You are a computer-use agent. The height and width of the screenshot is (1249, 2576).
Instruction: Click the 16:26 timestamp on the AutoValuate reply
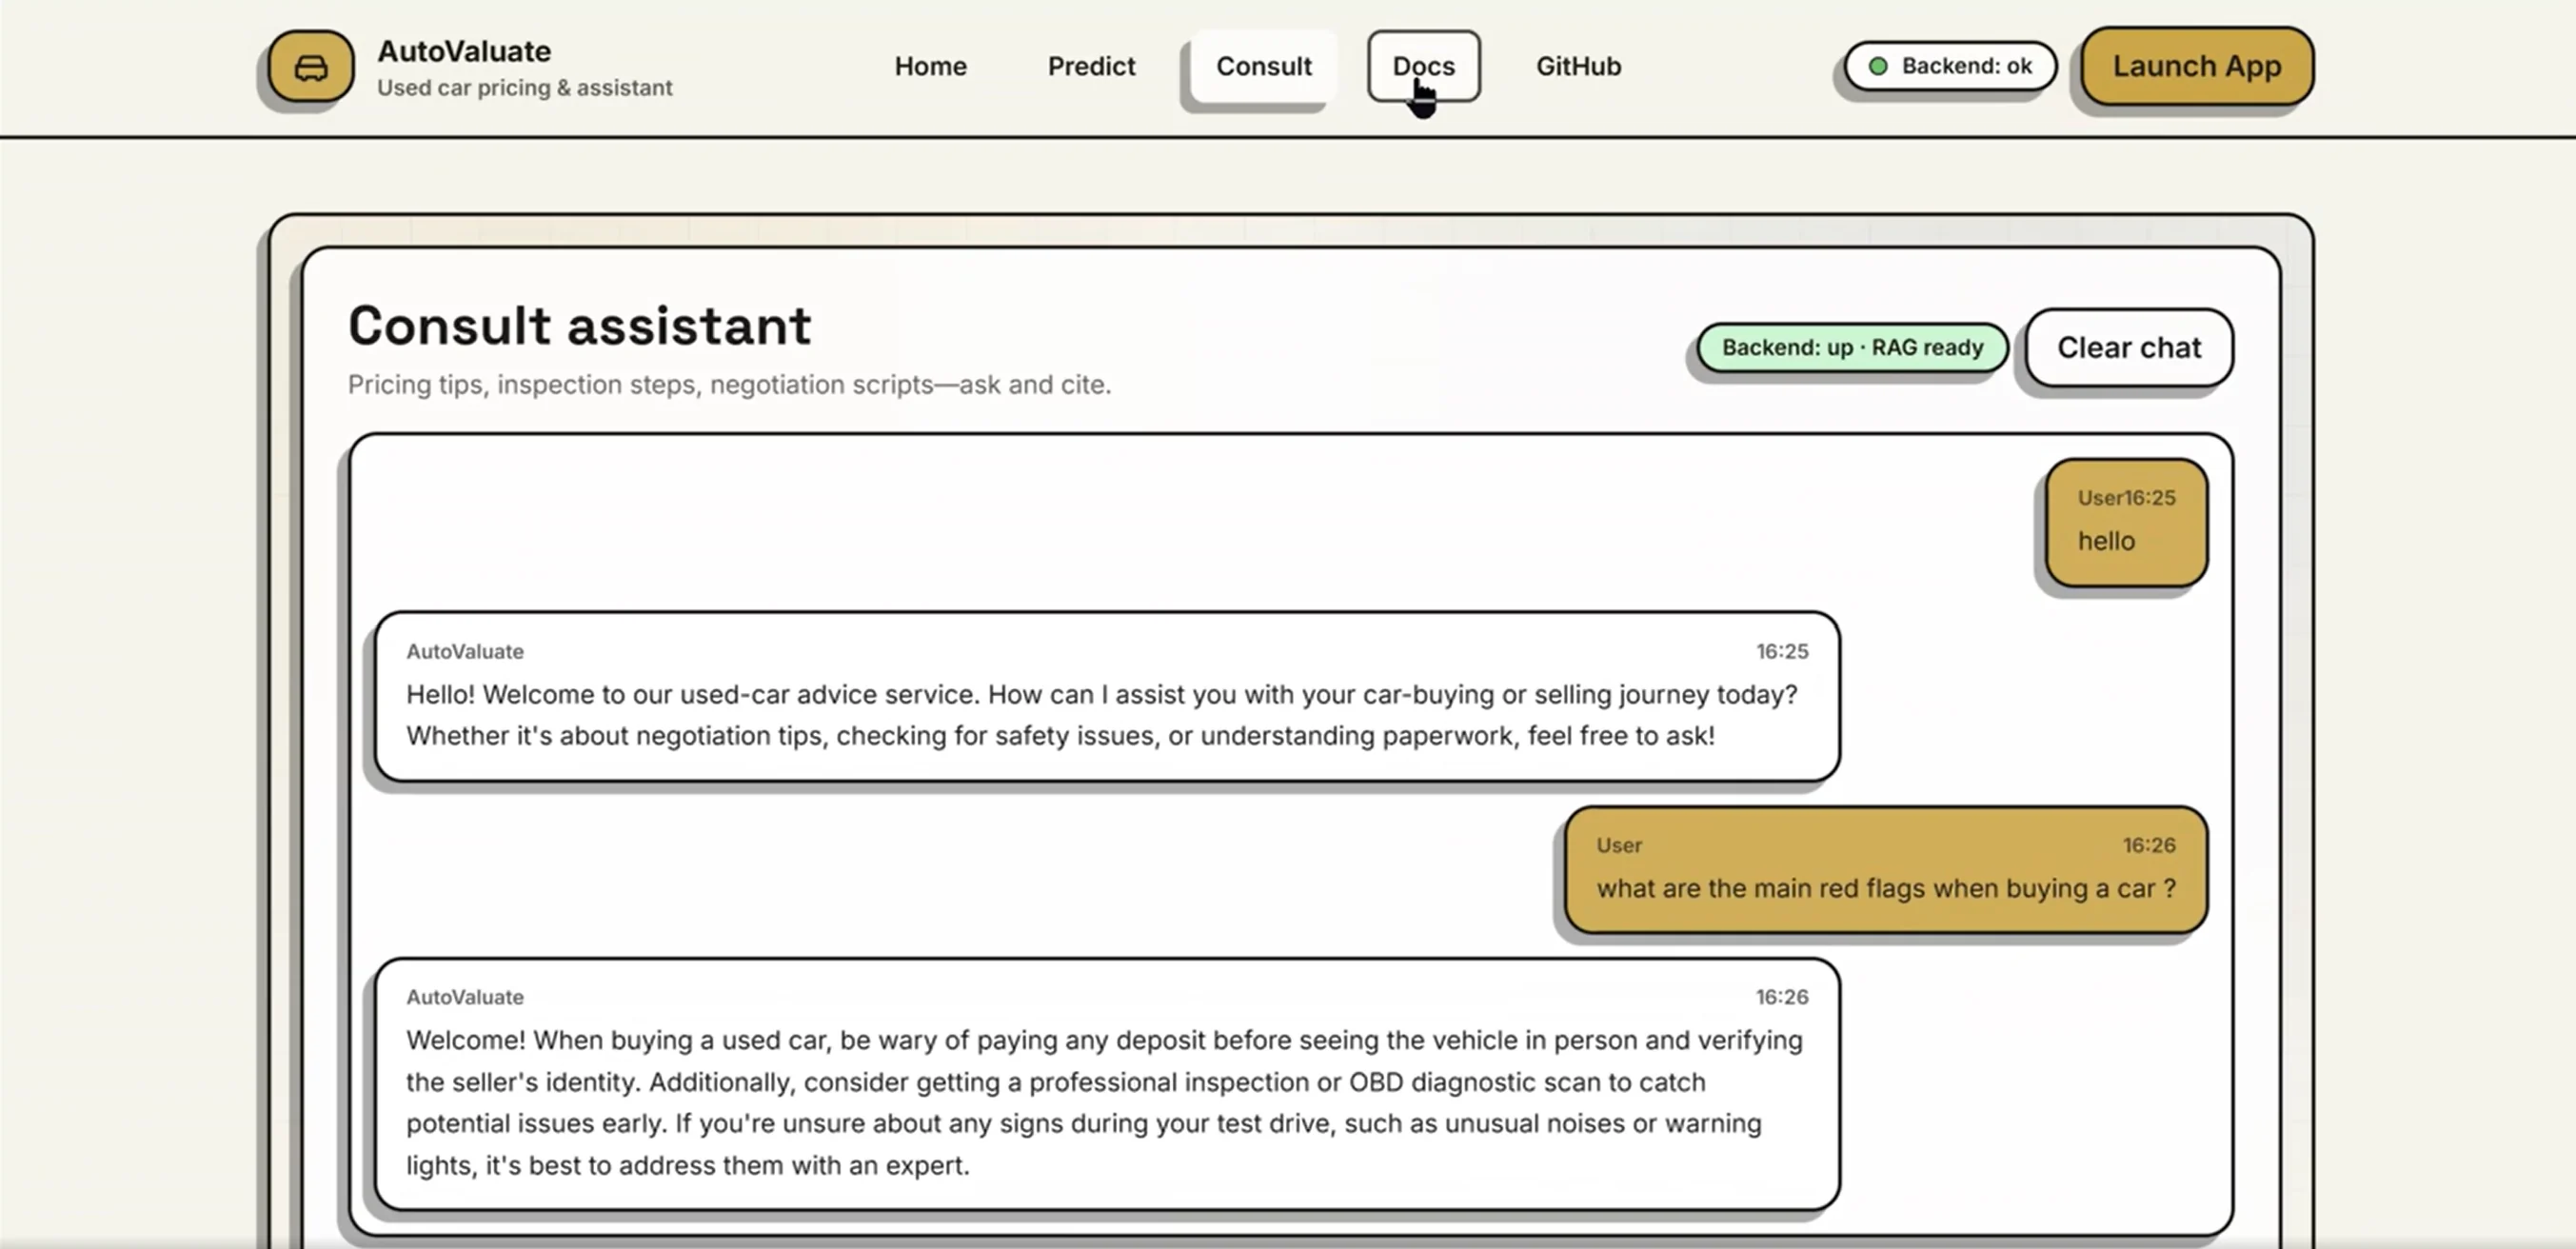tap(1782, 997)
